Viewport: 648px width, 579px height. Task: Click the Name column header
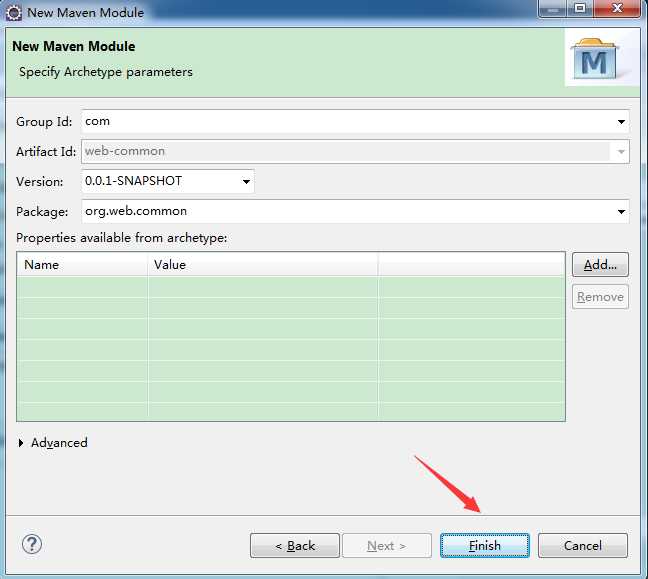click(x=82, y=264)
